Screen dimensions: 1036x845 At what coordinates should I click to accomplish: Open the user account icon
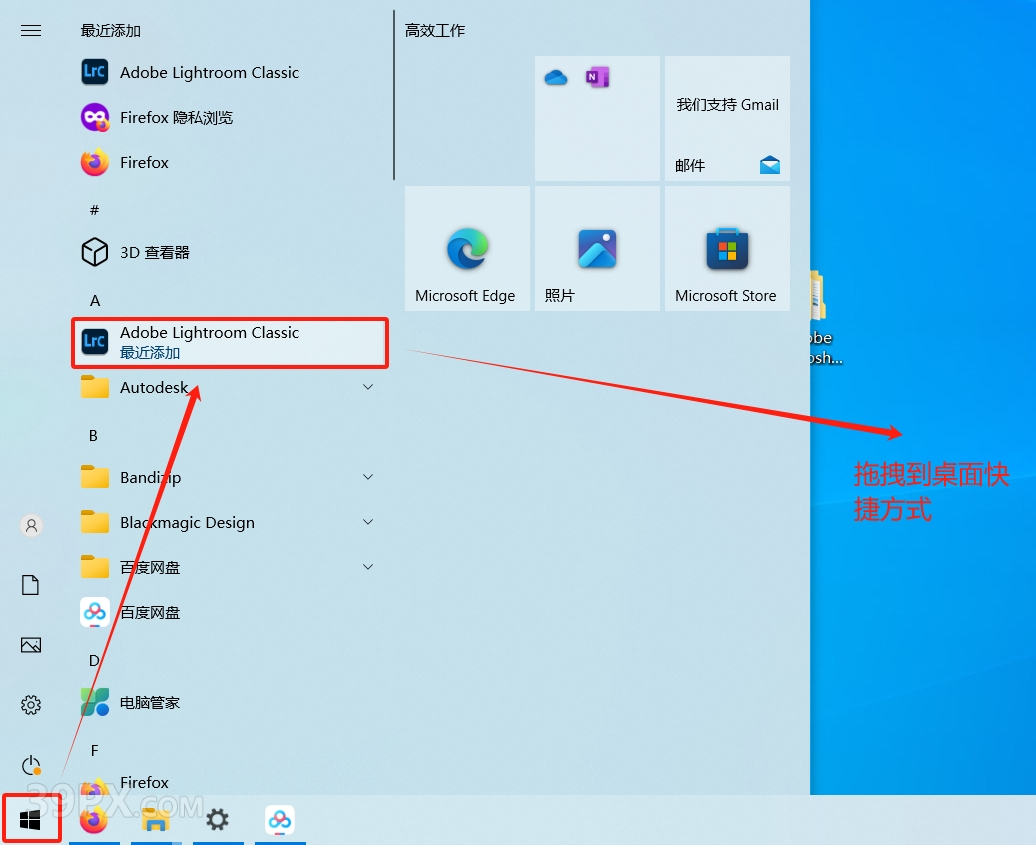(x=31, y=526)
